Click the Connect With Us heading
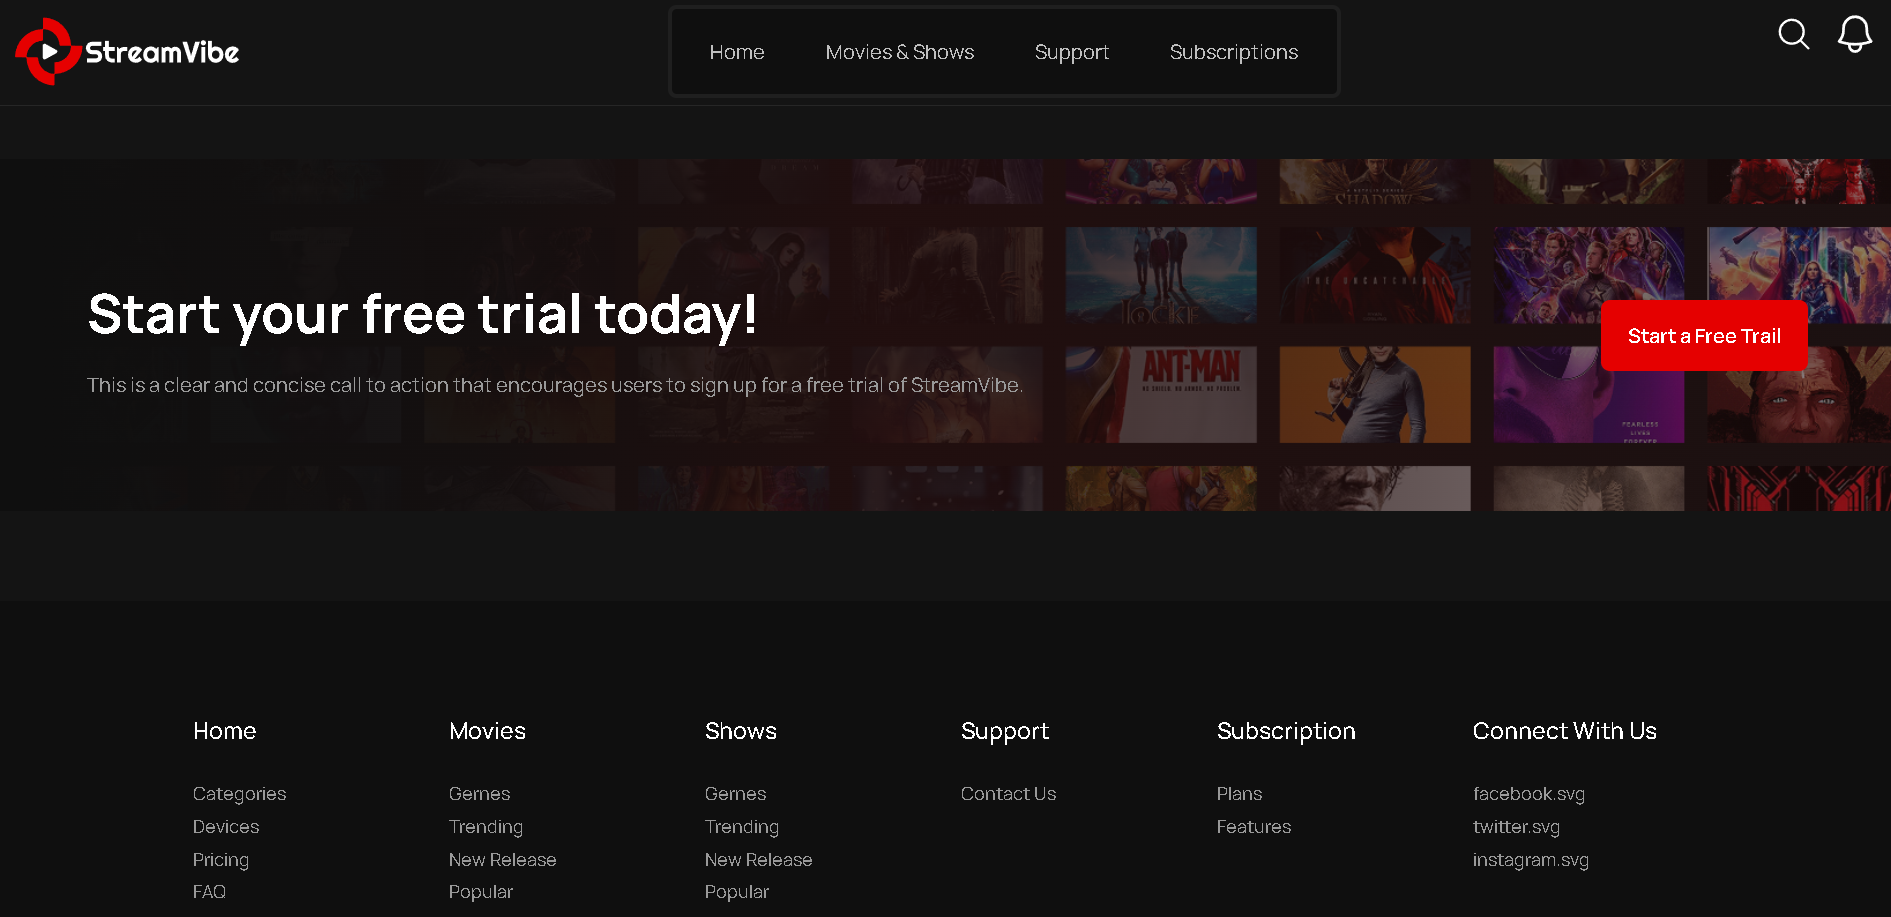Screen dimensions: 1891x917 click(1565, 731)
